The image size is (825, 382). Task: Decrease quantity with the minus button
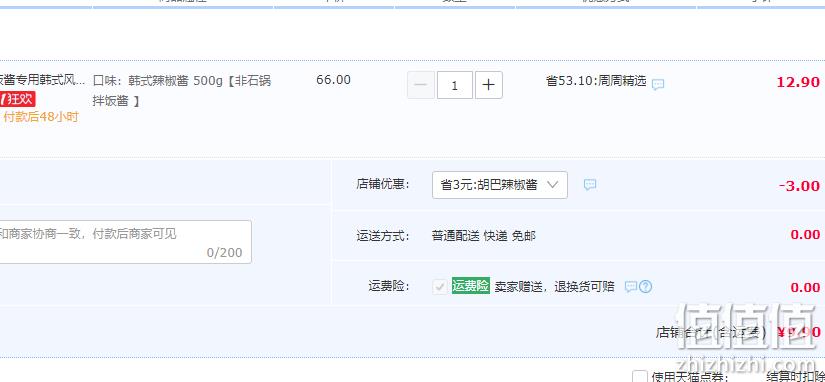(x=421, y=85)
